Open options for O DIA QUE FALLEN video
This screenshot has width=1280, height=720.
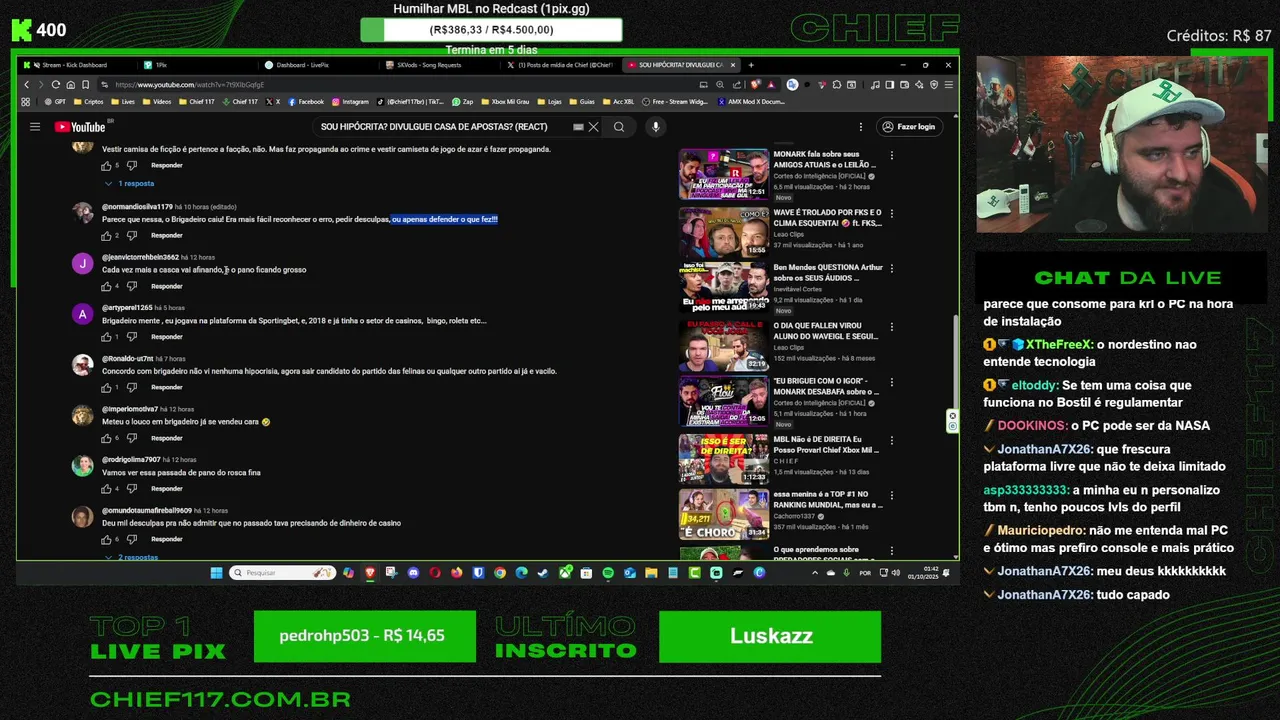click(x=891, y=326)
